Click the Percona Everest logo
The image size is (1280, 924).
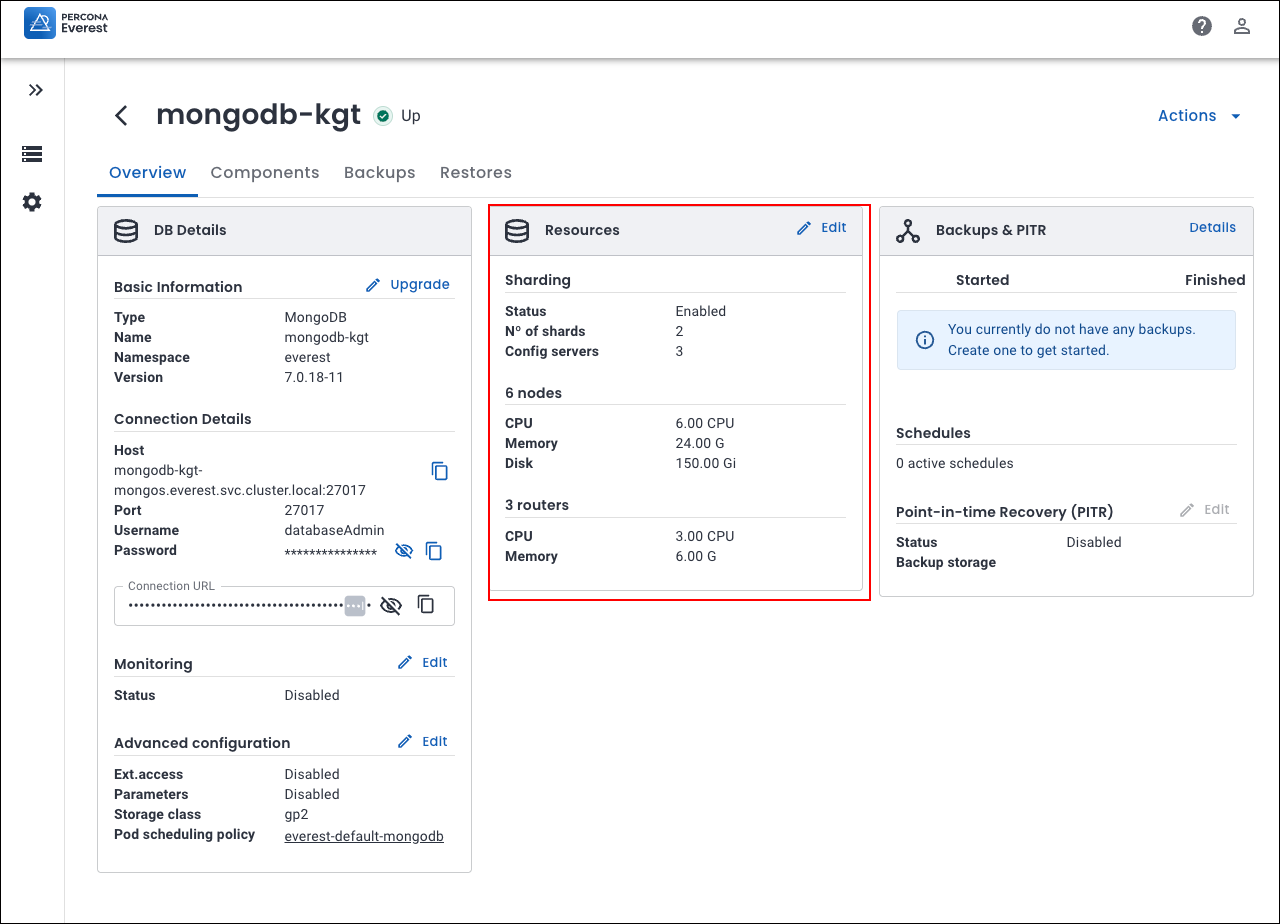[x=66, y=22]
